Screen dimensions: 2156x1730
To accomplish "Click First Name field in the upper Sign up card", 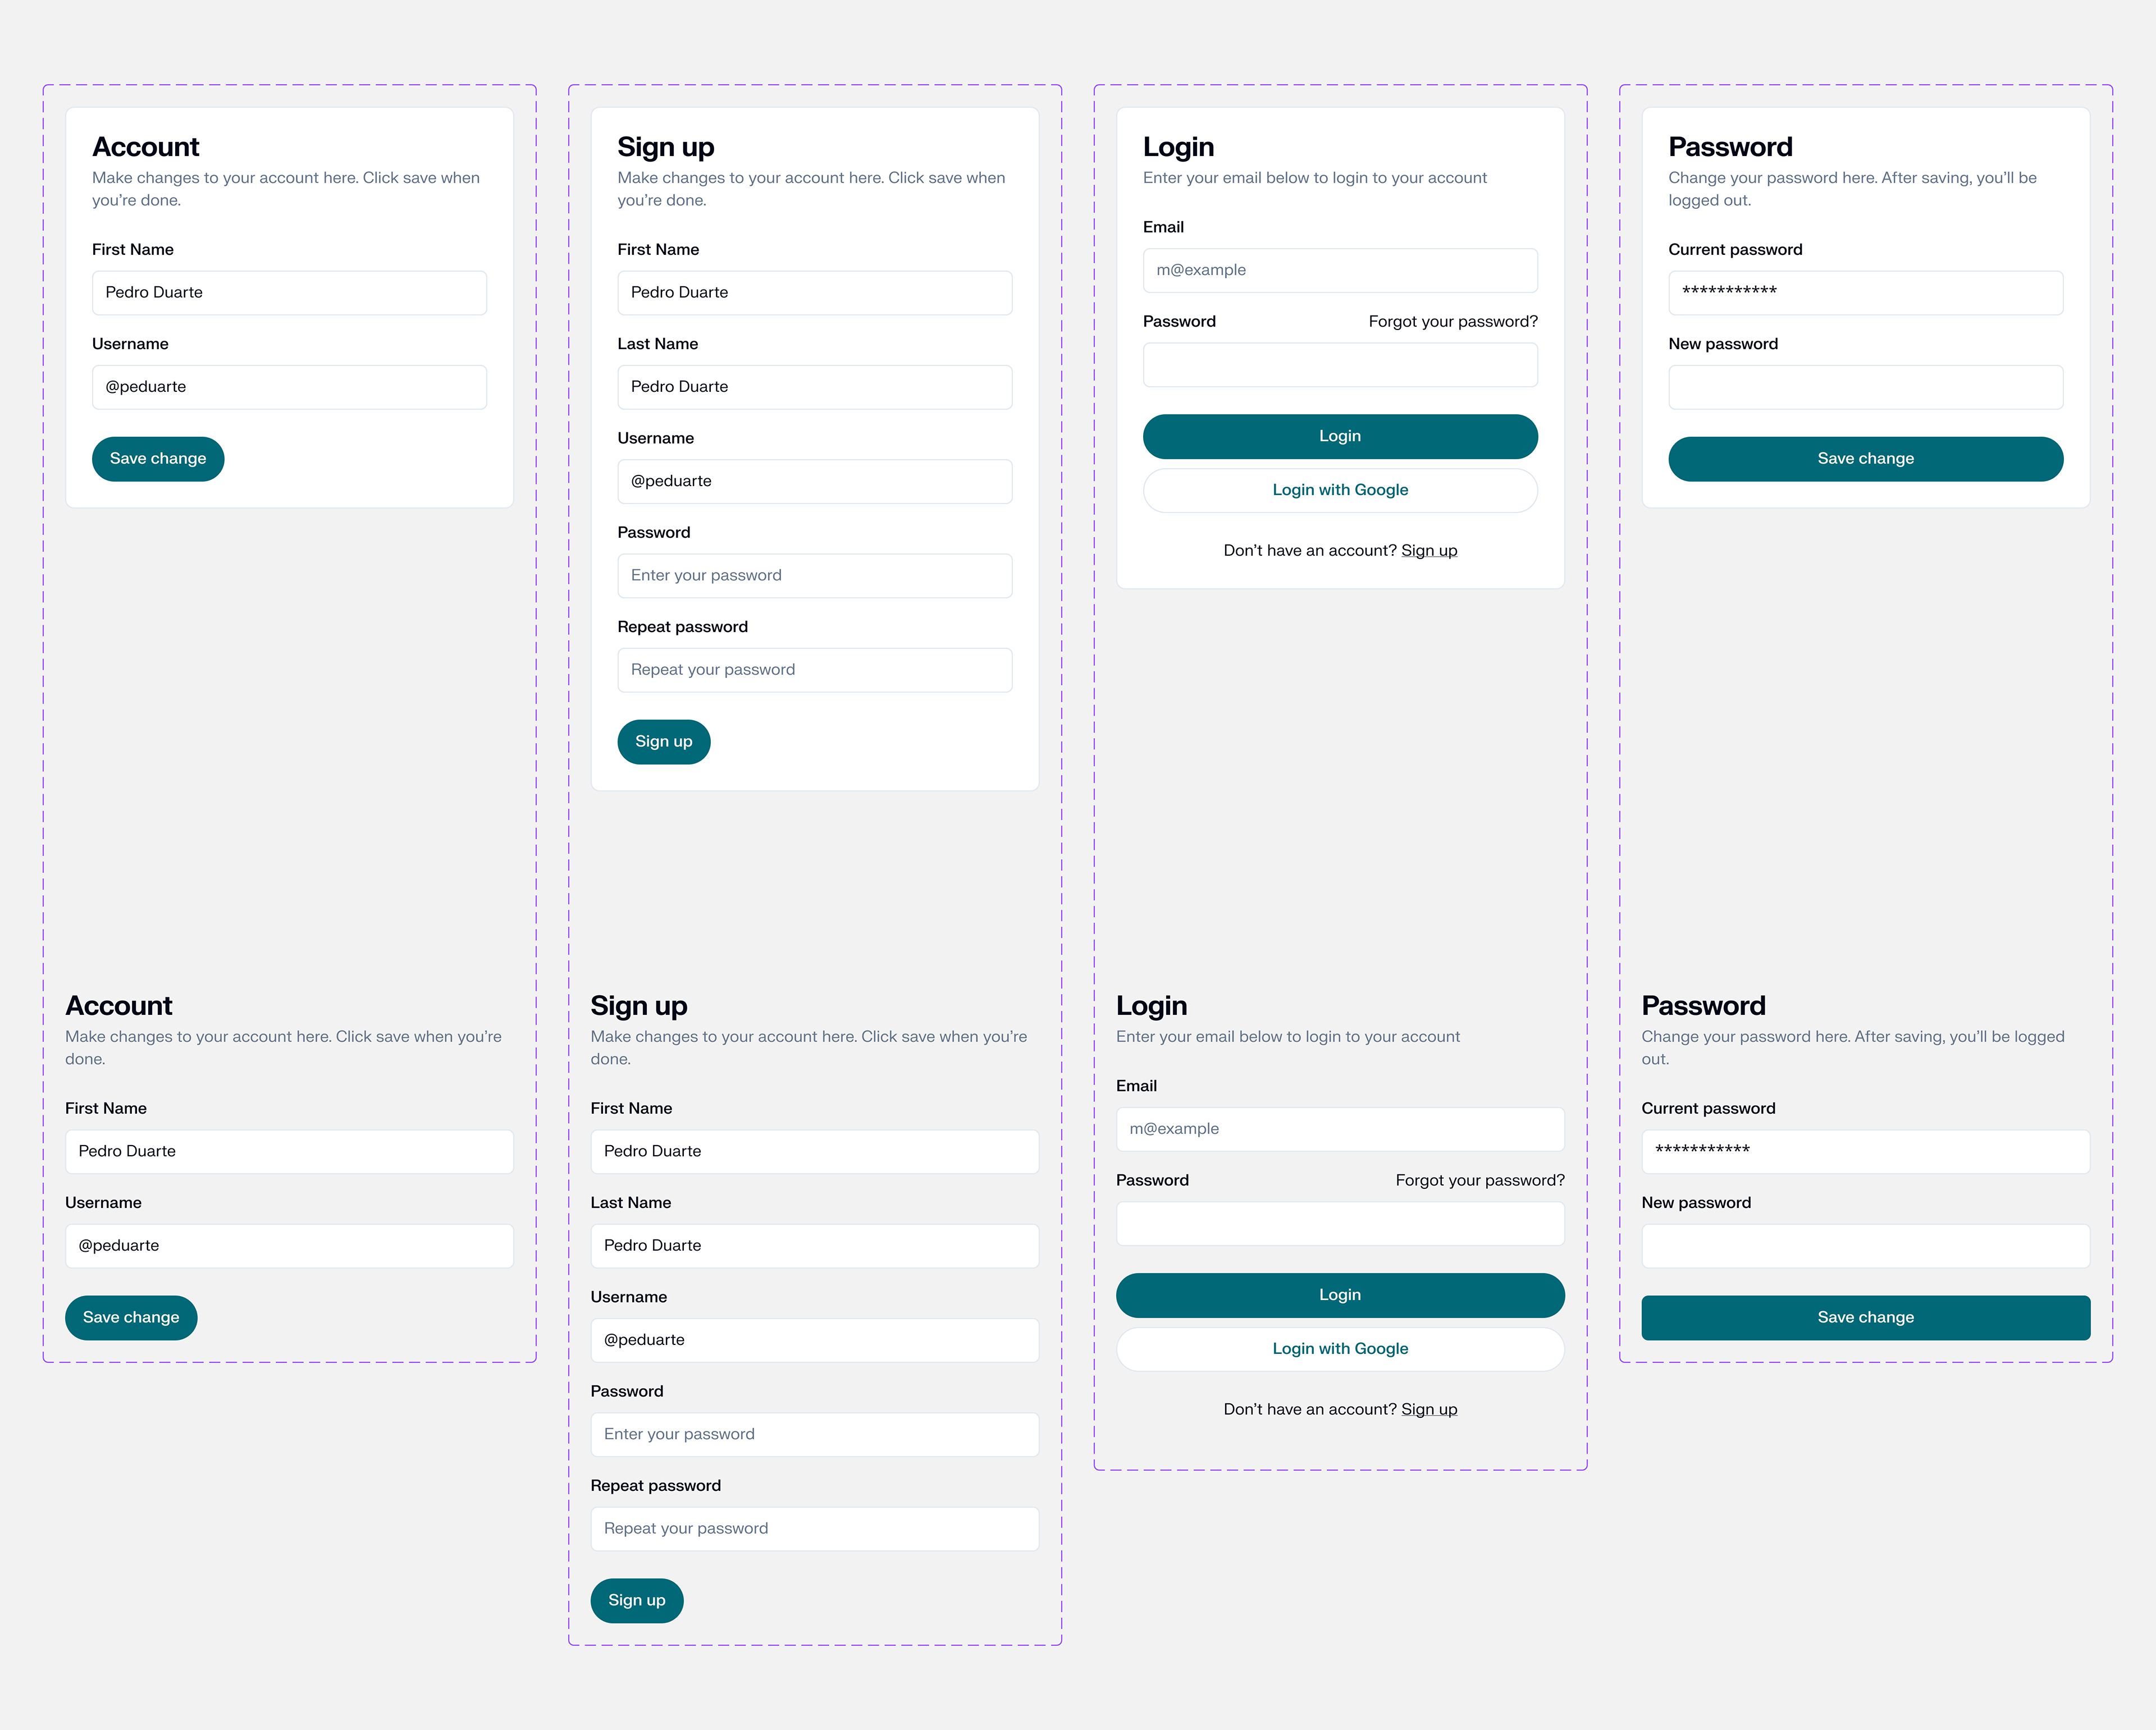I will coord(814,293).
